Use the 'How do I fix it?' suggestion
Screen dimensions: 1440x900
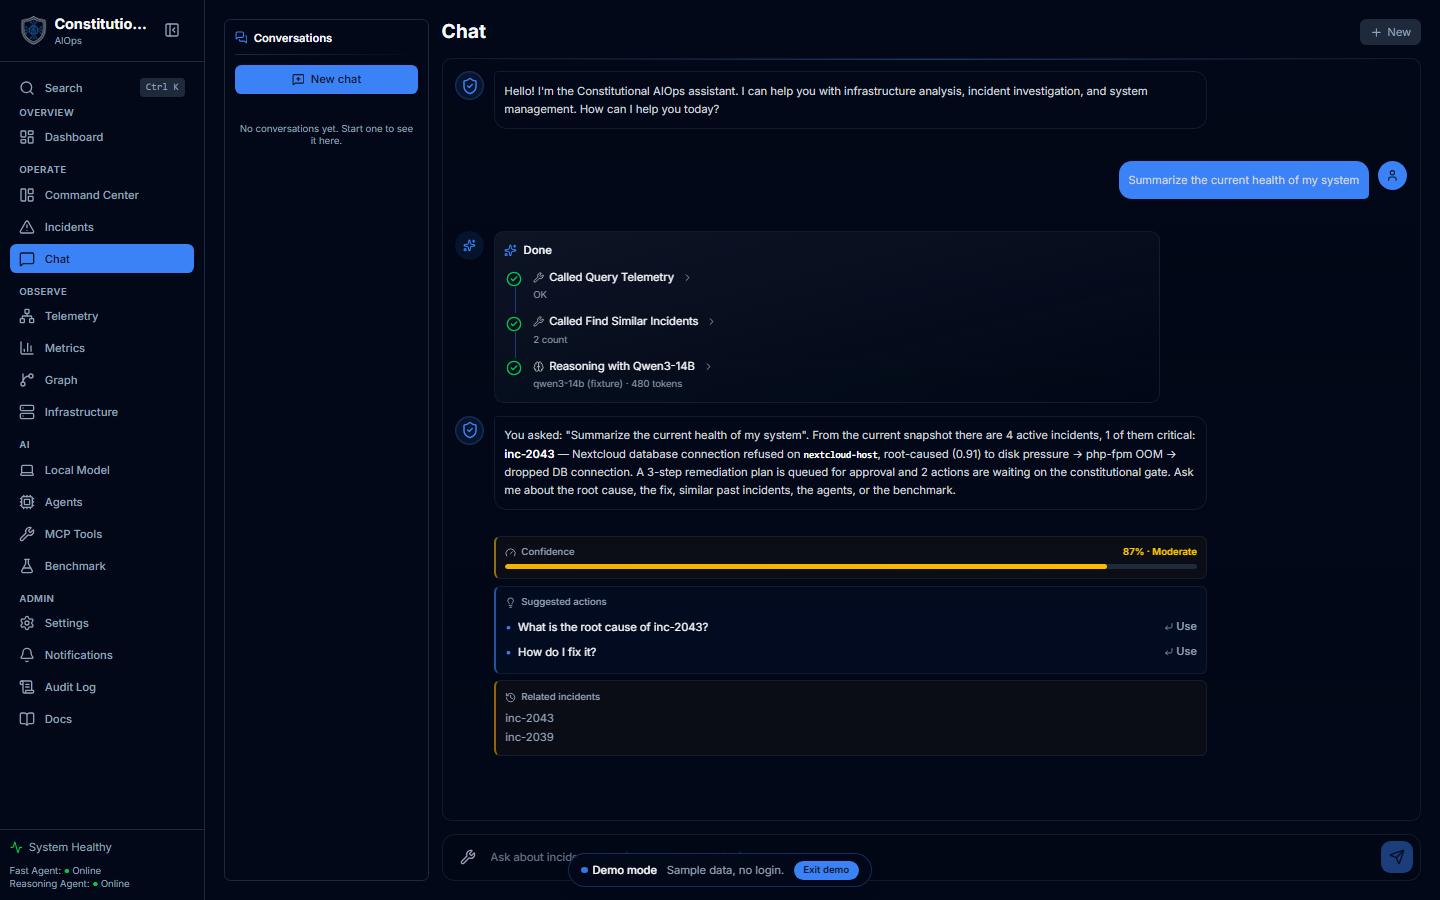pyautogui.click(x=1181, y=652)
